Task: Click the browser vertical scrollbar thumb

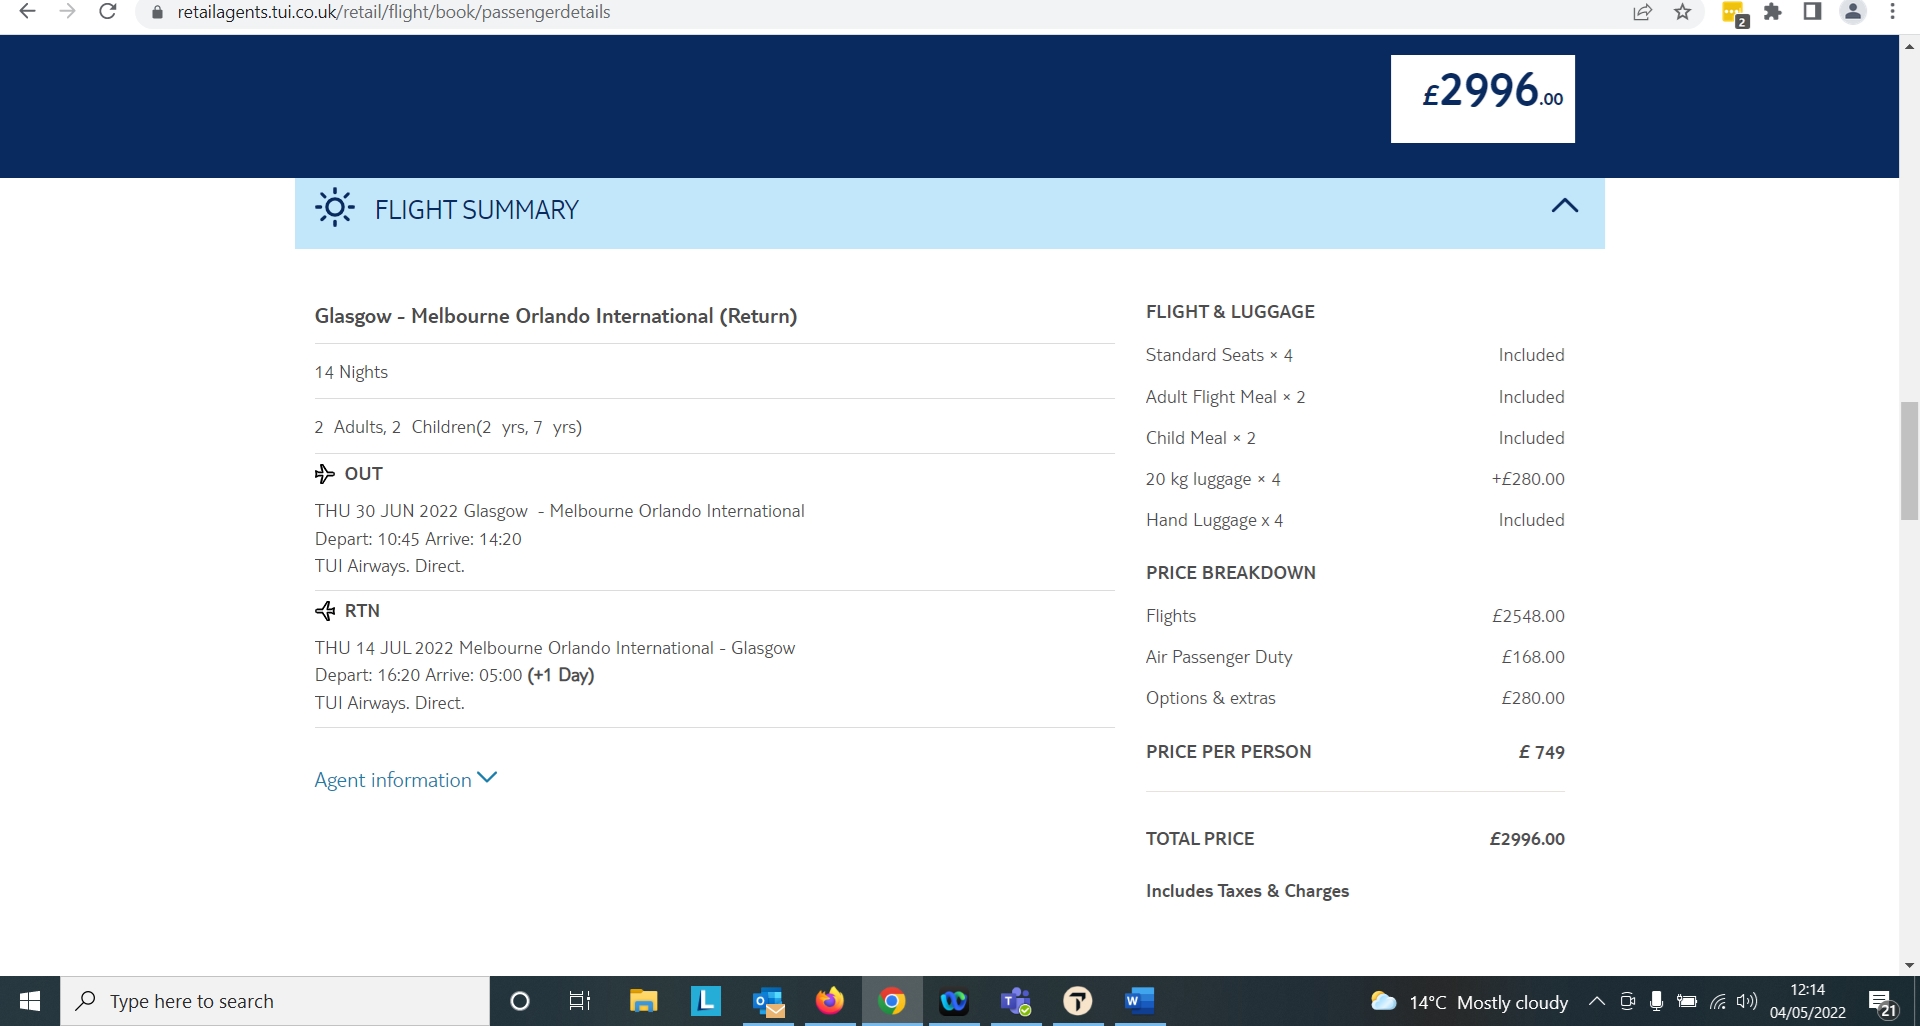Action: (x=1909, y=461)
